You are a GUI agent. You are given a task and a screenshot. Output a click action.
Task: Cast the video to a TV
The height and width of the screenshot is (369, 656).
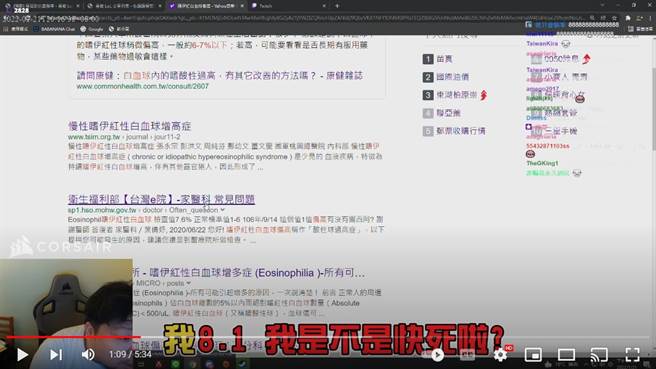[x=599, y=355]
